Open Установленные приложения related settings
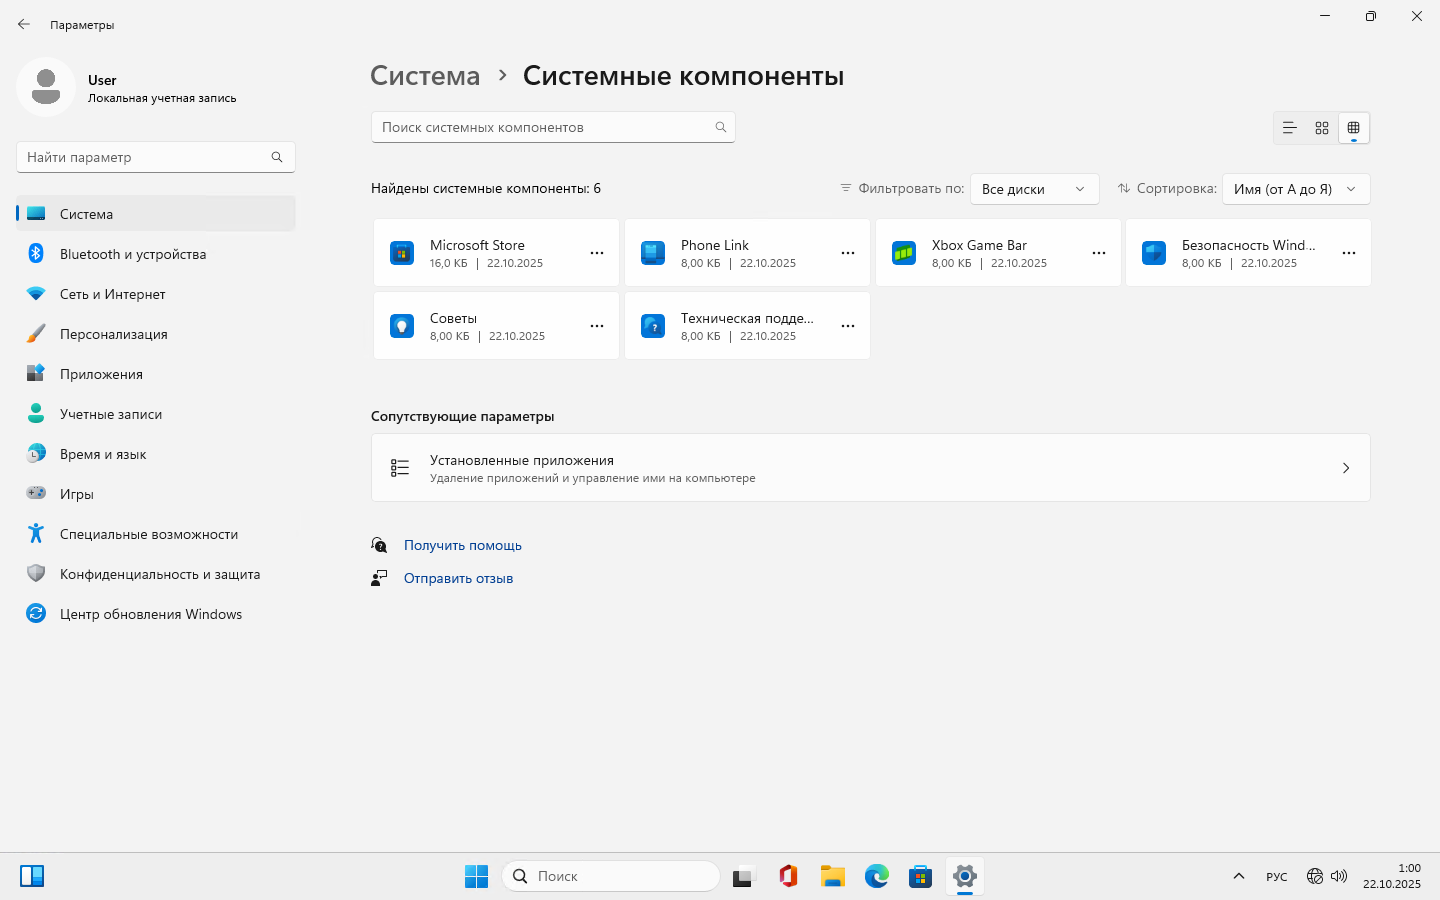Screen dimensions: 1440x900 pyautogui.click(x=870, y=468)
